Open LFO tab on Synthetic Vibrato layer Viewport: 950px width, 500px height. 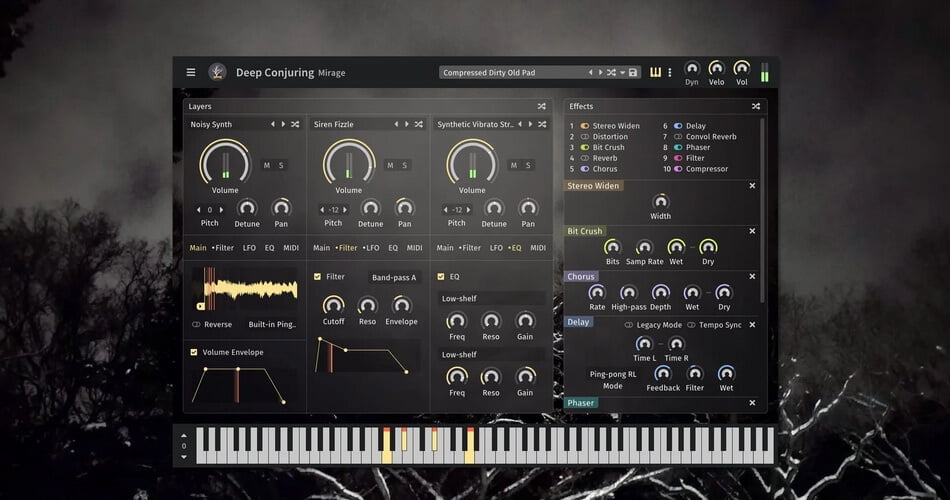496,247
